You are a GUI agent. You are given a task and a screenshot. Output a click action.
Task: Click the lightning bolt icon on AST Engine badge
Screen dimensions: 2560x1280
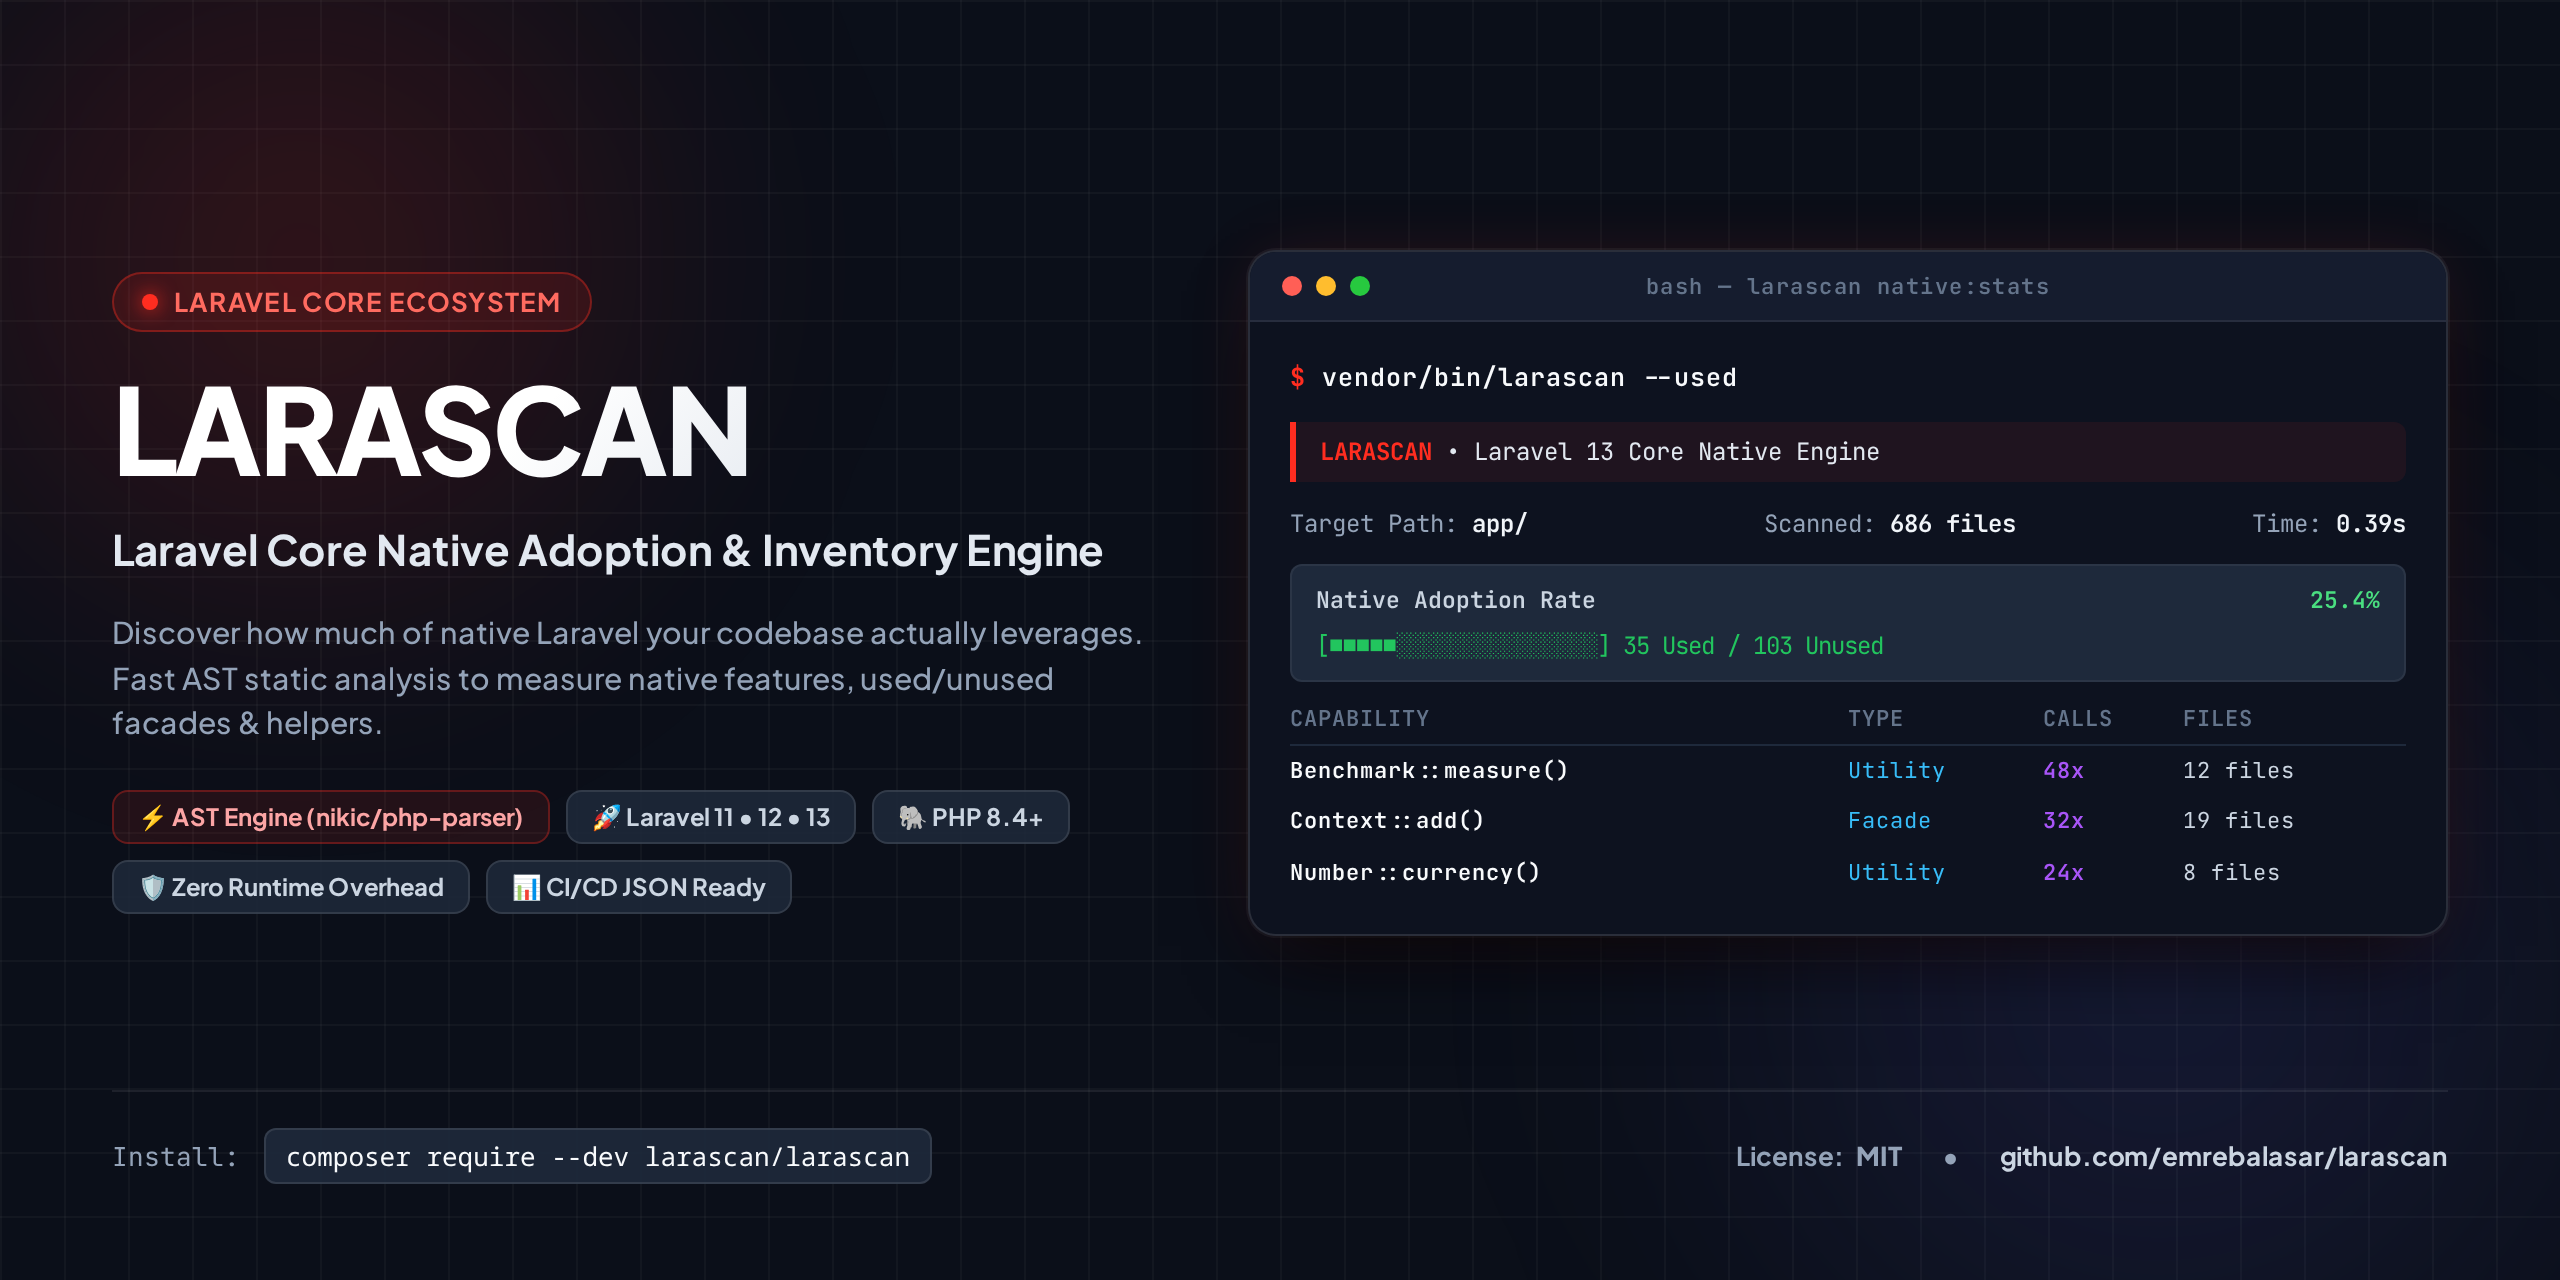click(x=152, y=818)
